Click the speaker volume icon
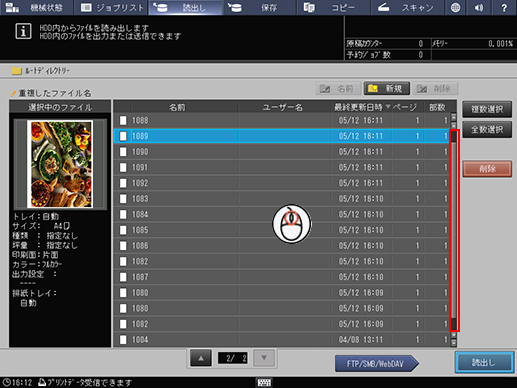517x388 pixels. pos(479,7)
